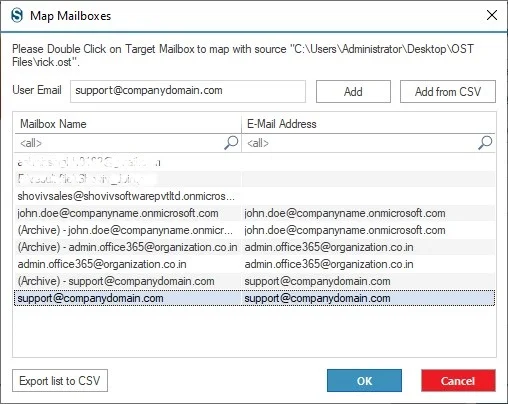Confirm mapping with OK button
The height and width of the screenshot is (404, 508).
coord(364,381)
